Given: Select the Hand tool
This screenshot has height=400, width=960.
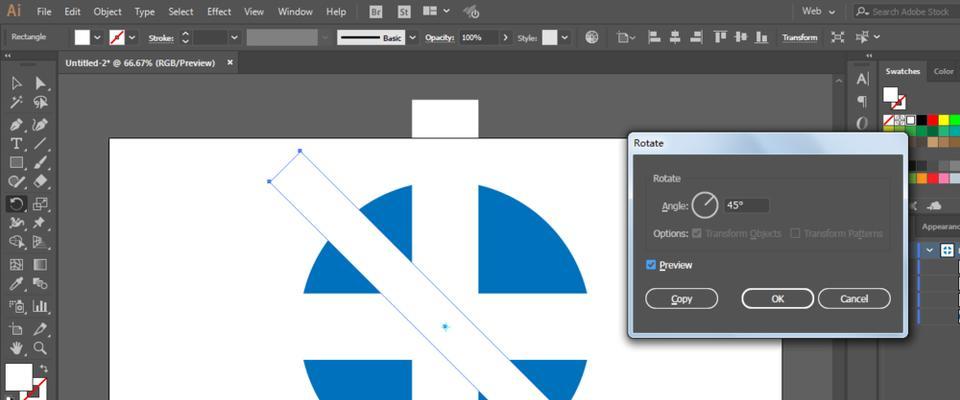Looking at the screenshot, I should tap(17, 348).
